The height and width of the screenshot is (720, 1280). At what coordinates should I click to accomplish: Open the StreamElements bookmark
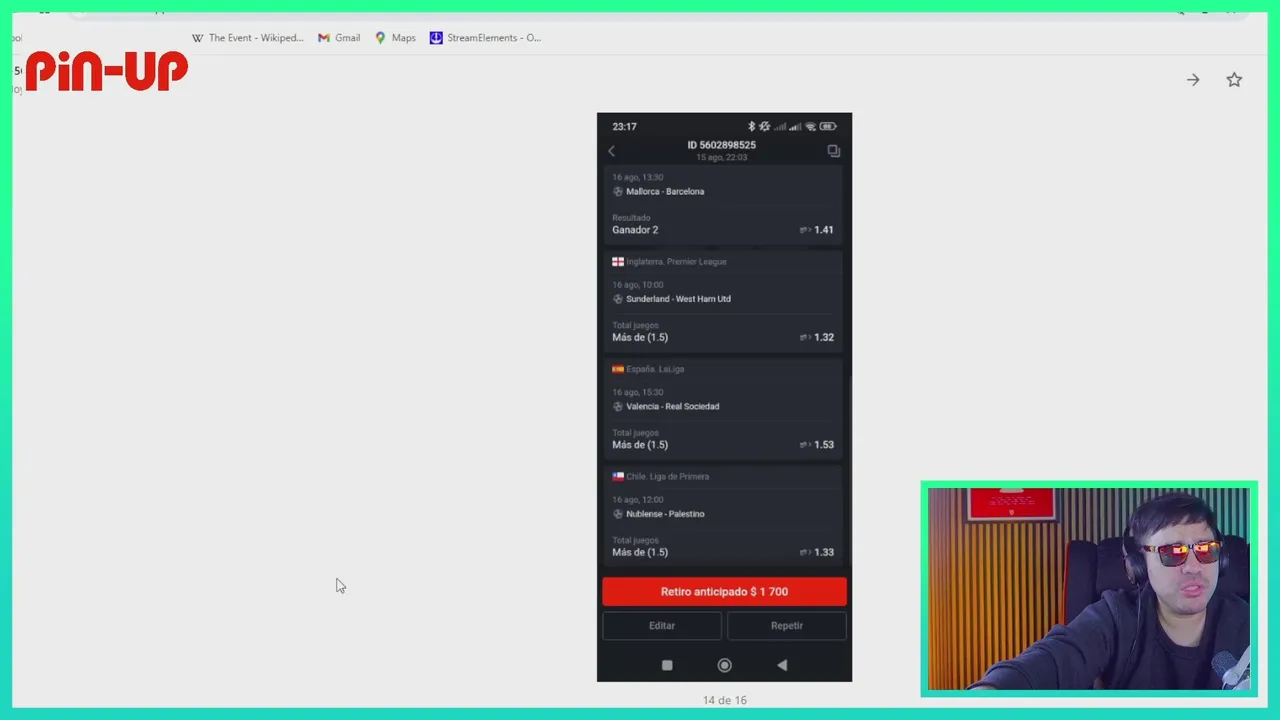pos(485,38)
